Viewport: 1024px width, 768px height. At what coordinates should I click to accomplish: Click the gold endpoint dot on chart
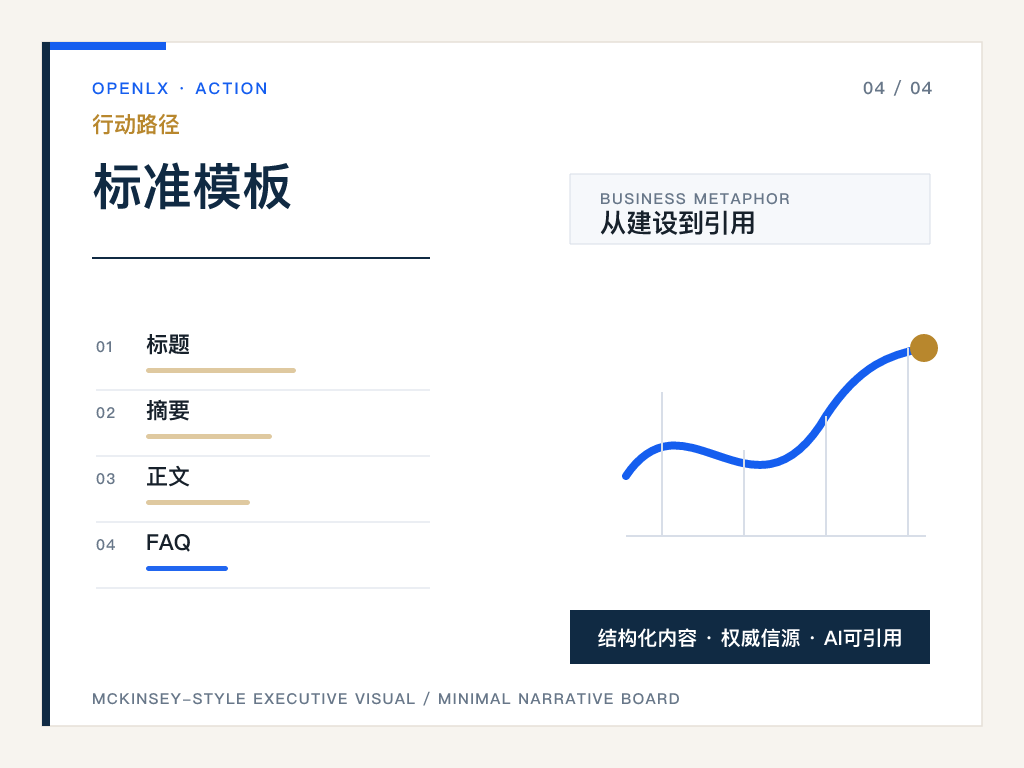[x=923, y=347]
